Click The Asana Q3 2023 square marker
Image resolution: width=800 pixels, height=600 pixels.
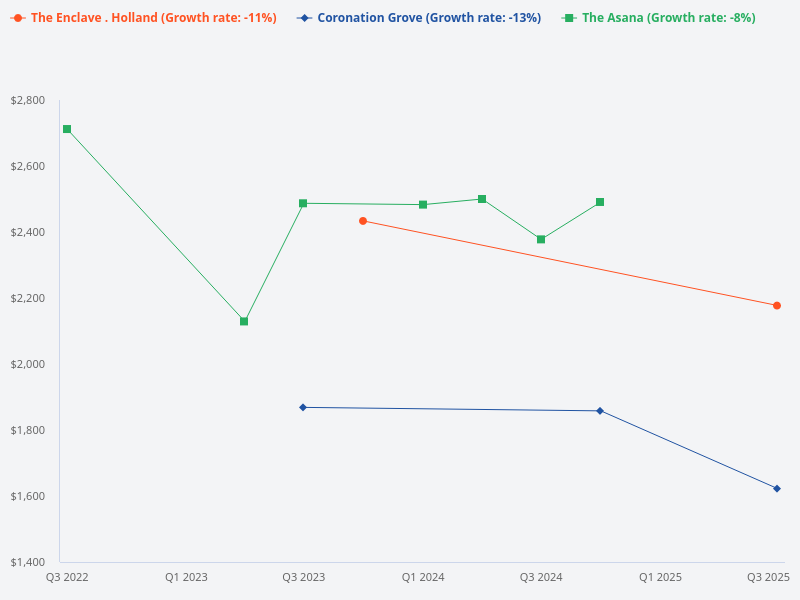[x=303, y=203]
